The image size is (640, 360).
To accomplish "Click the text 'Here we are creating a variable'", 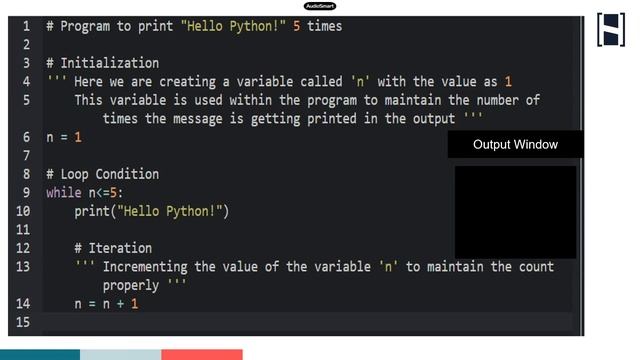I will coord(183,82).
